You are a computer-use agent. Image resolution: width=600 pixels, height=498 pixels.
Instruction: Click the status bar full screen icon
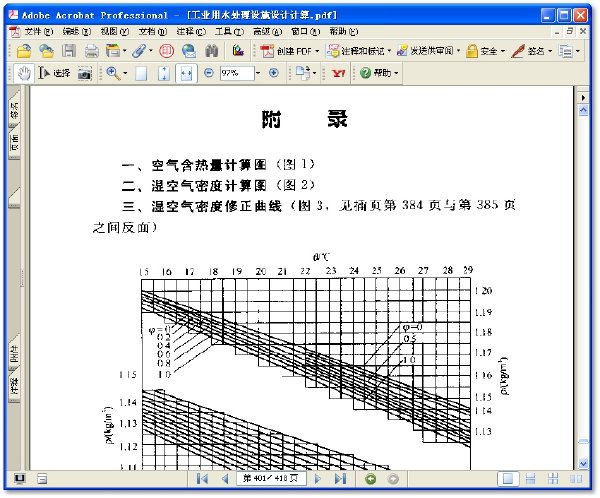(20, 478)
